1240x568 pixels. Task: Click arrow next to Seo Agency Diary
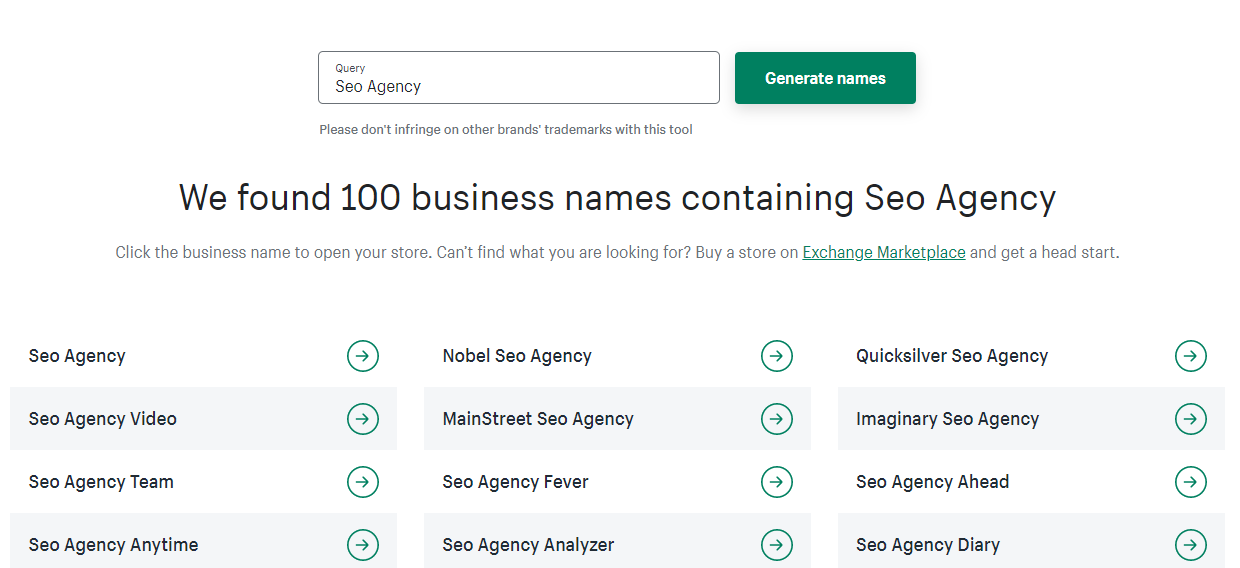[x=1190, y=545]
